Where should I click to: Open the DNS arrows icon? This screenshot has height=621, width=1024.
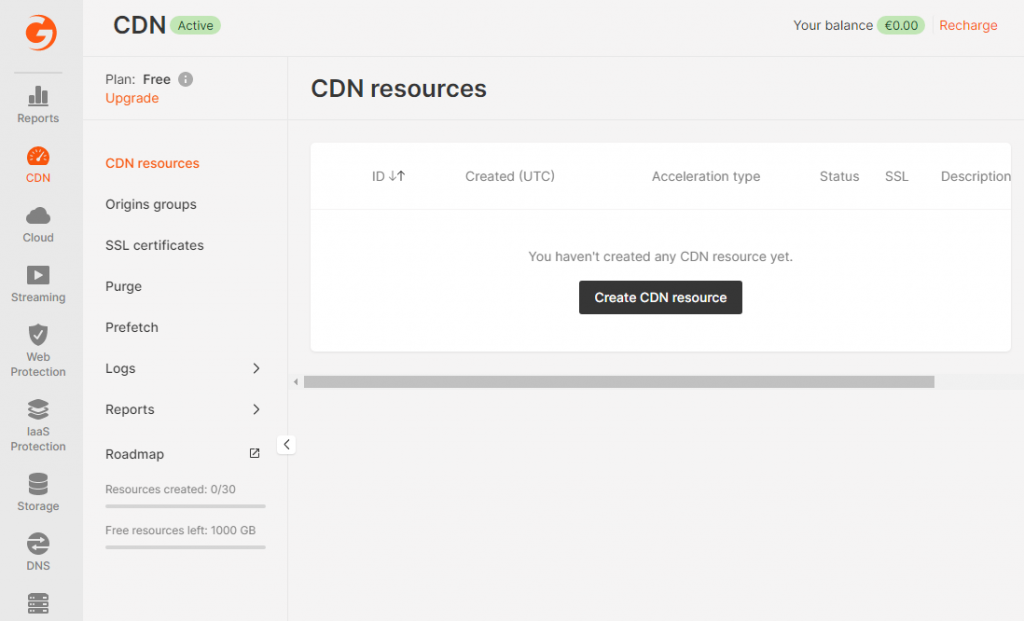coord(38,544)
